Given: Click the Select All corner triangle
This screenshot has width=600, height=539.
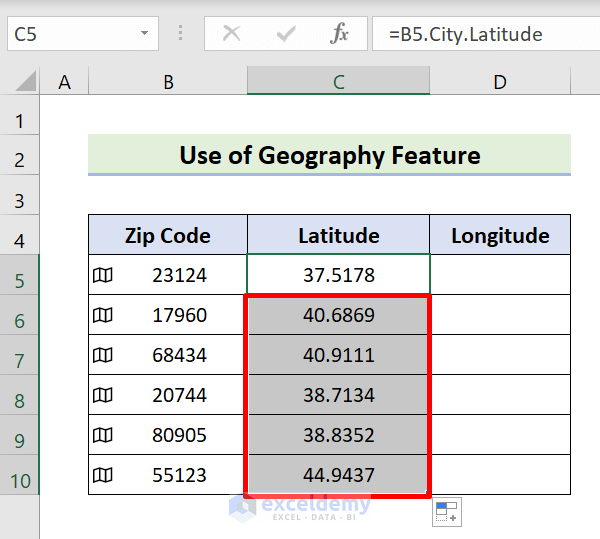Looking at the screenshot, I should click(27, 82).
